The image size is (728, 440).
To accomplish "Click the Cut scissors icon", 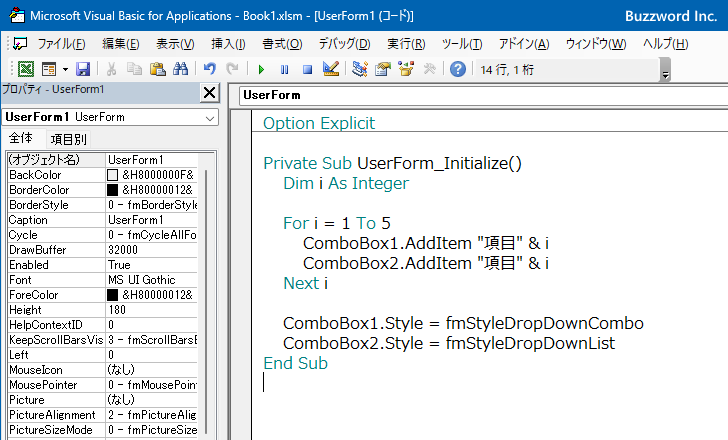I will pyautogui.click(x=111, y=69).
